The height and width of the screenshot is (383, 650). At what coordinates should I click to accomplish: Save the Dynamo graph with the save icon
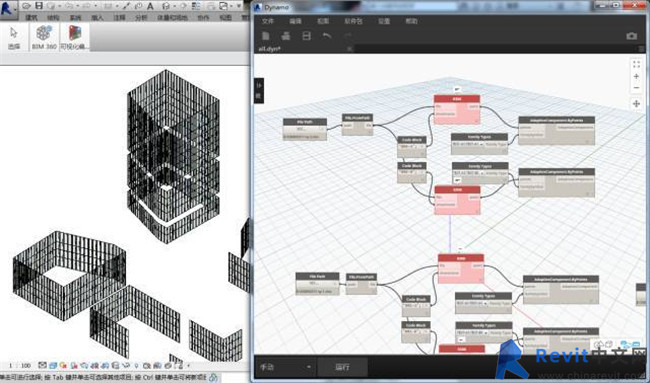[x=306, y=36]
